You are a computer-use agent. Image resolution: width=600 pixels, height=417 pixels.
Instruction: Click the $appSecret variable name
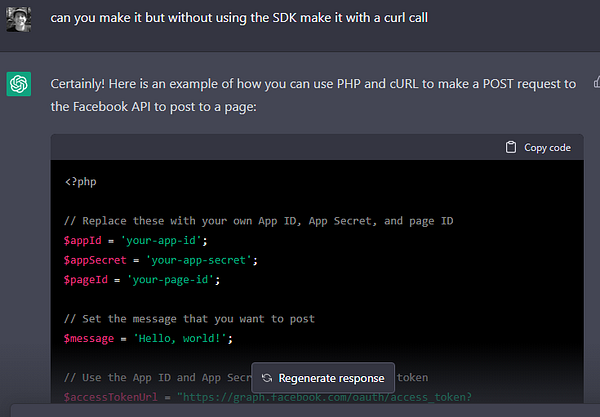point(95,260)
